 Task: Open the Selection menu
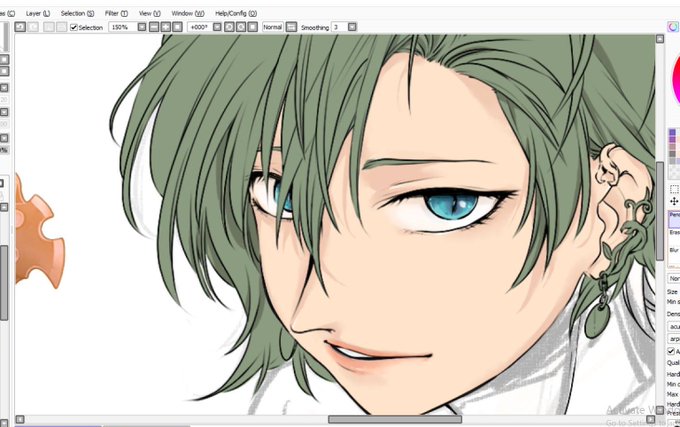click(77, 13)
